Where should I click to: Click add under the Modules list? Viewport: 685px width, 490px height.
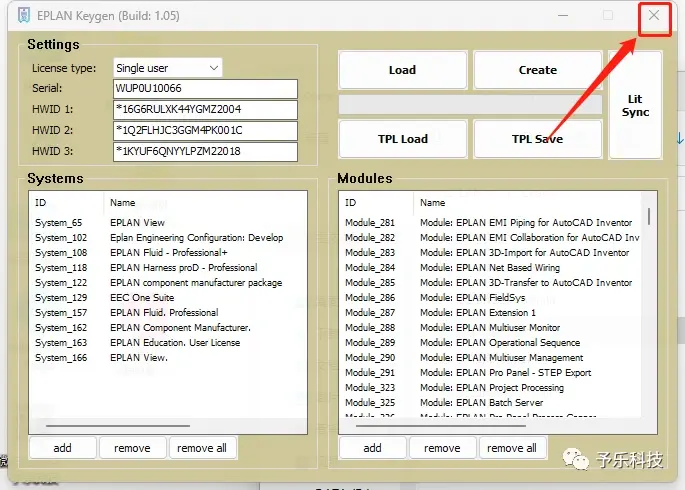tap(373, 448)
